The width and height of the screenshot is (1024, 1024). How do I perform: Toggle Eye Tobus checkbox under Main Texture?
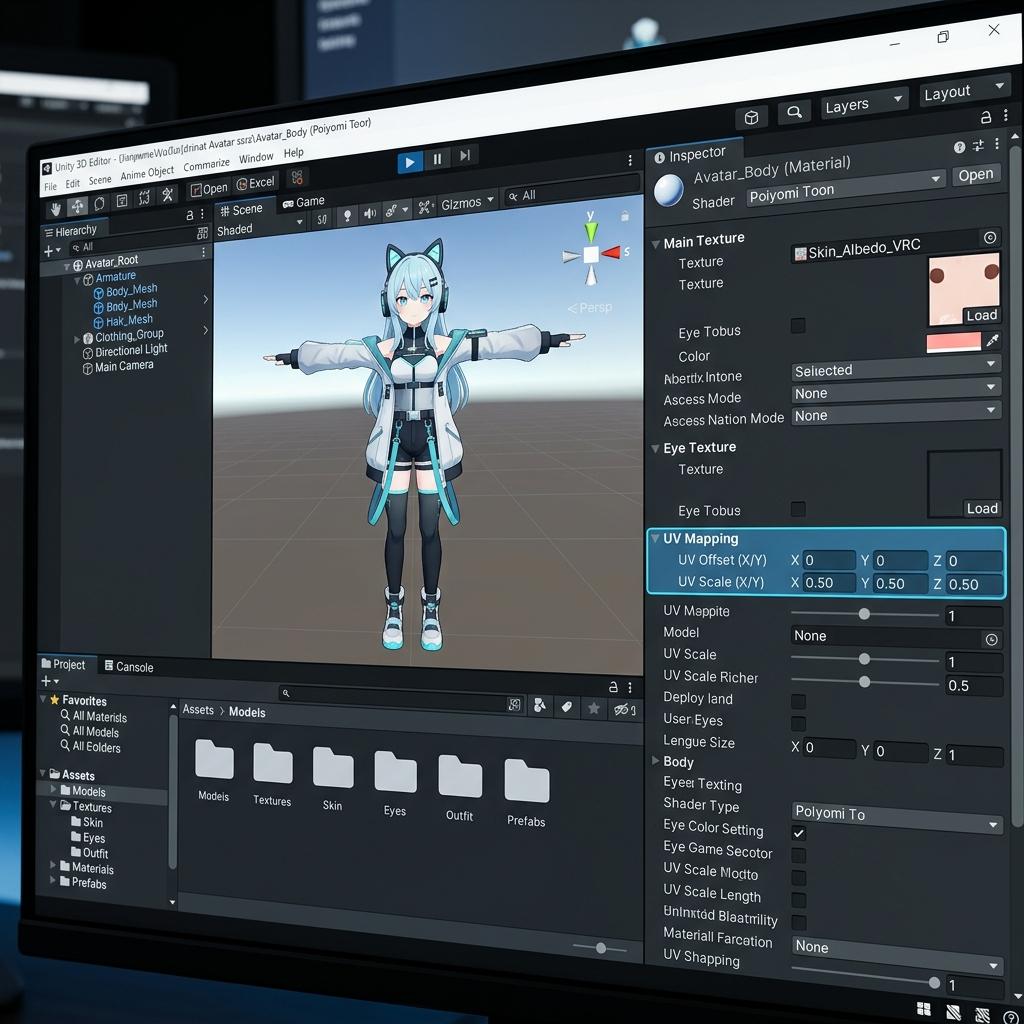tap(798, 325)
